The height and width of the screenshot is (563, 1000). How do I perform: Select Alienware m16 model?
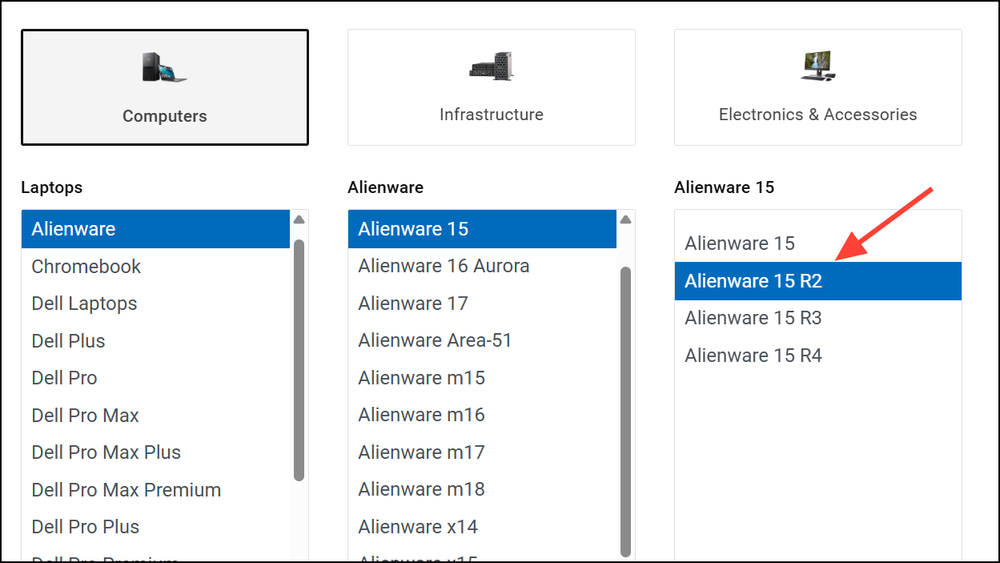tap(482, 415)
